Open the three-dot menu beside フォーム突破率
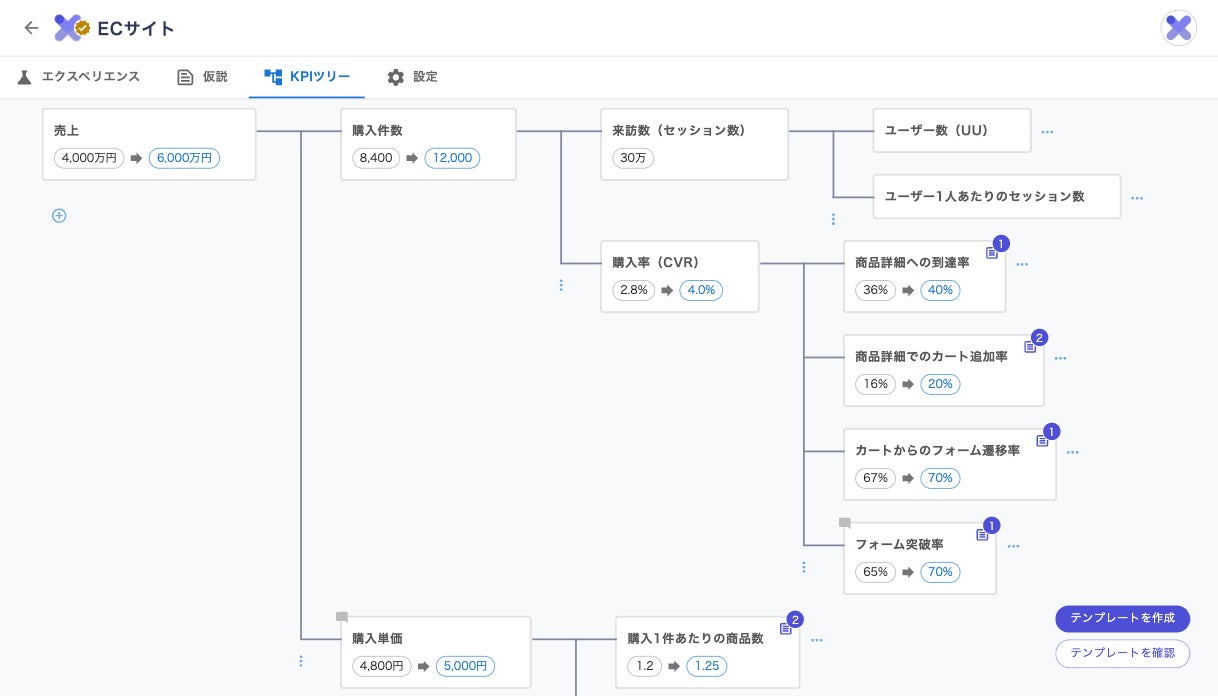1218x696 pixels. tap(1013, 547)
